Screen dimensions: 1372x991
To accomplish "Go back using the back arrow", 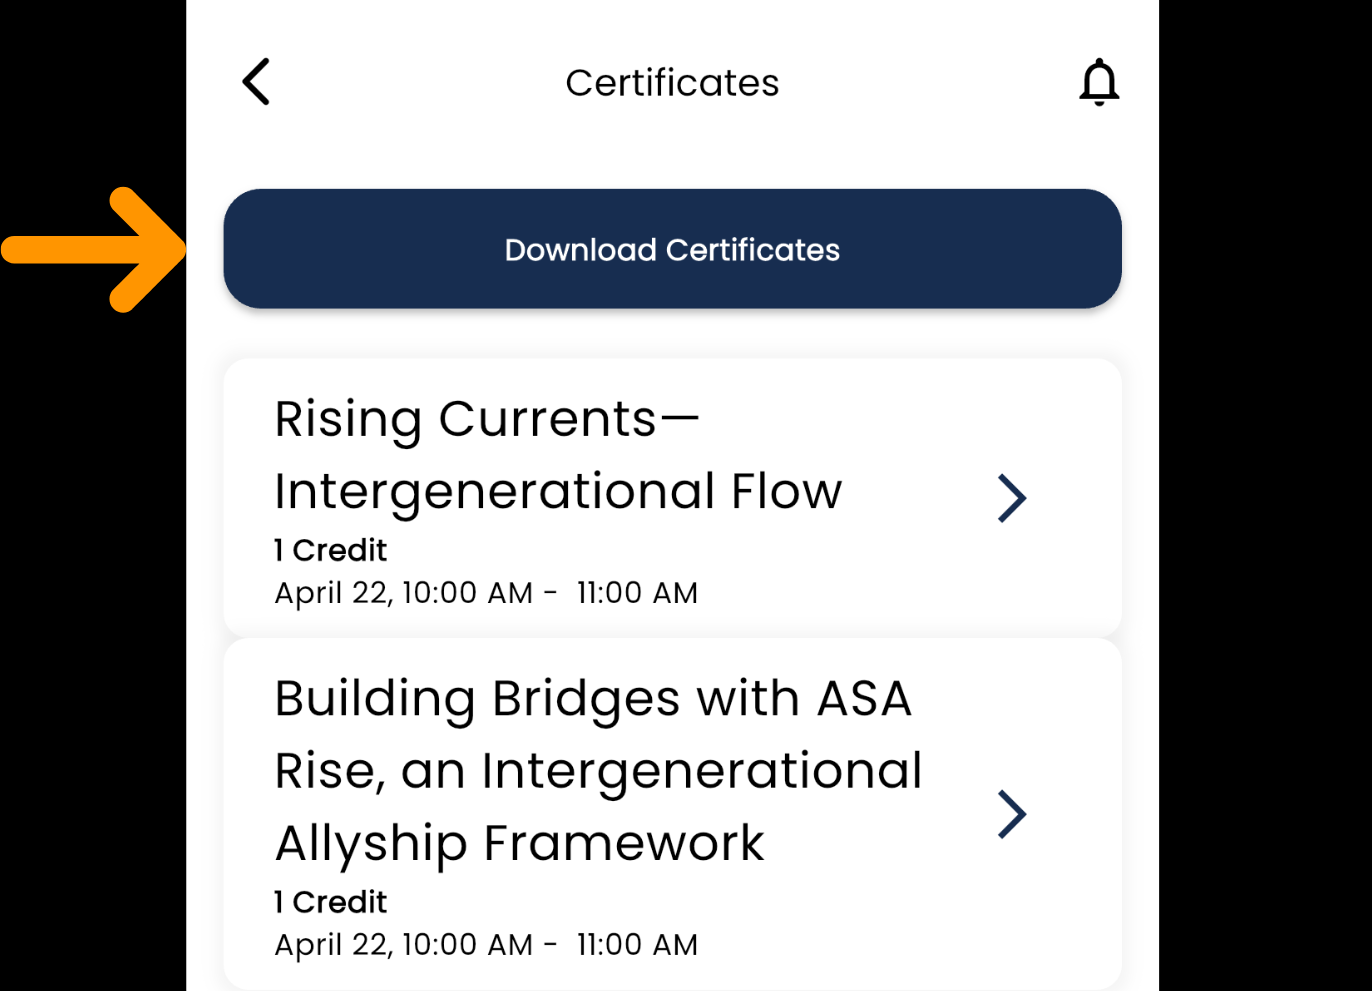I will (x=256, y=82).
